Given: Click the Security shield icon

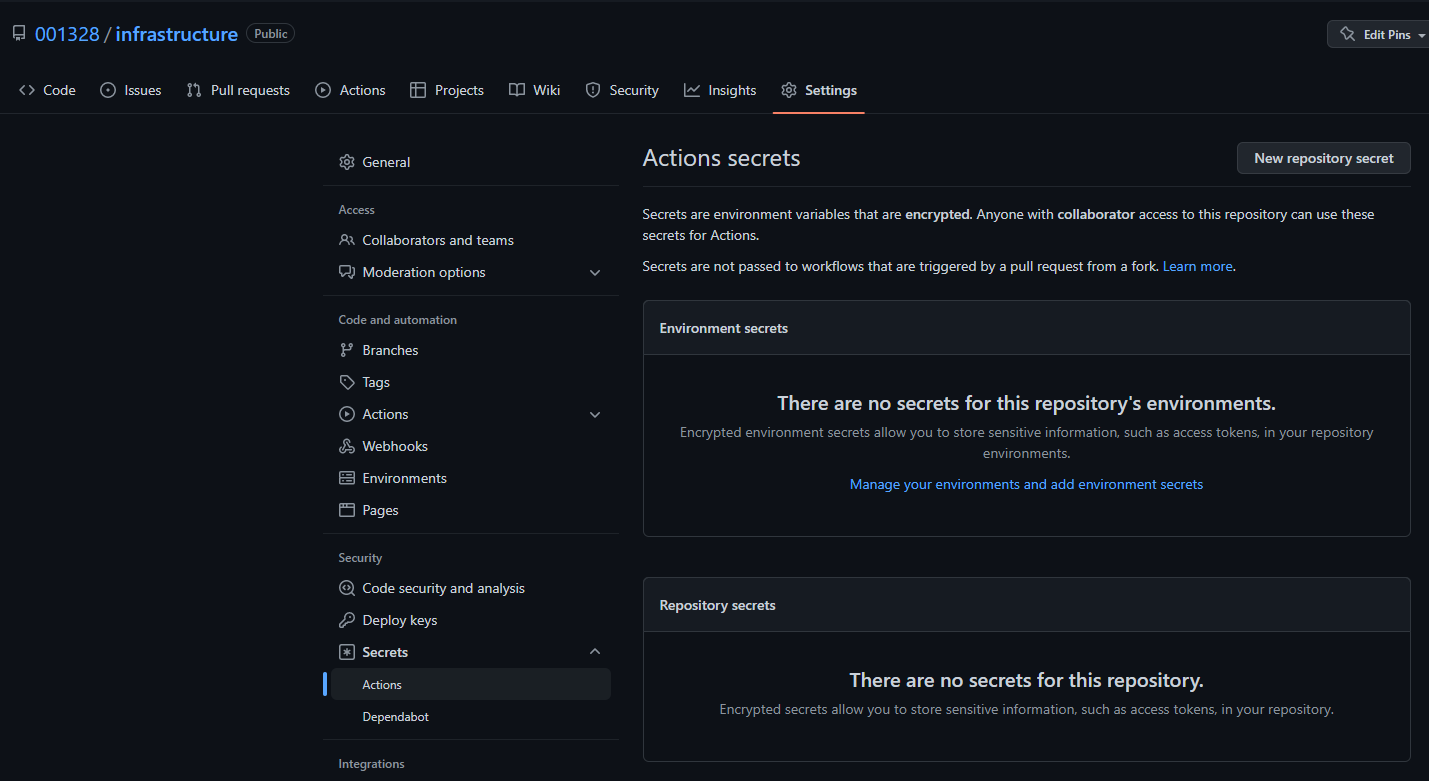Looking at the screenshot, I should [x=593, y=90].
